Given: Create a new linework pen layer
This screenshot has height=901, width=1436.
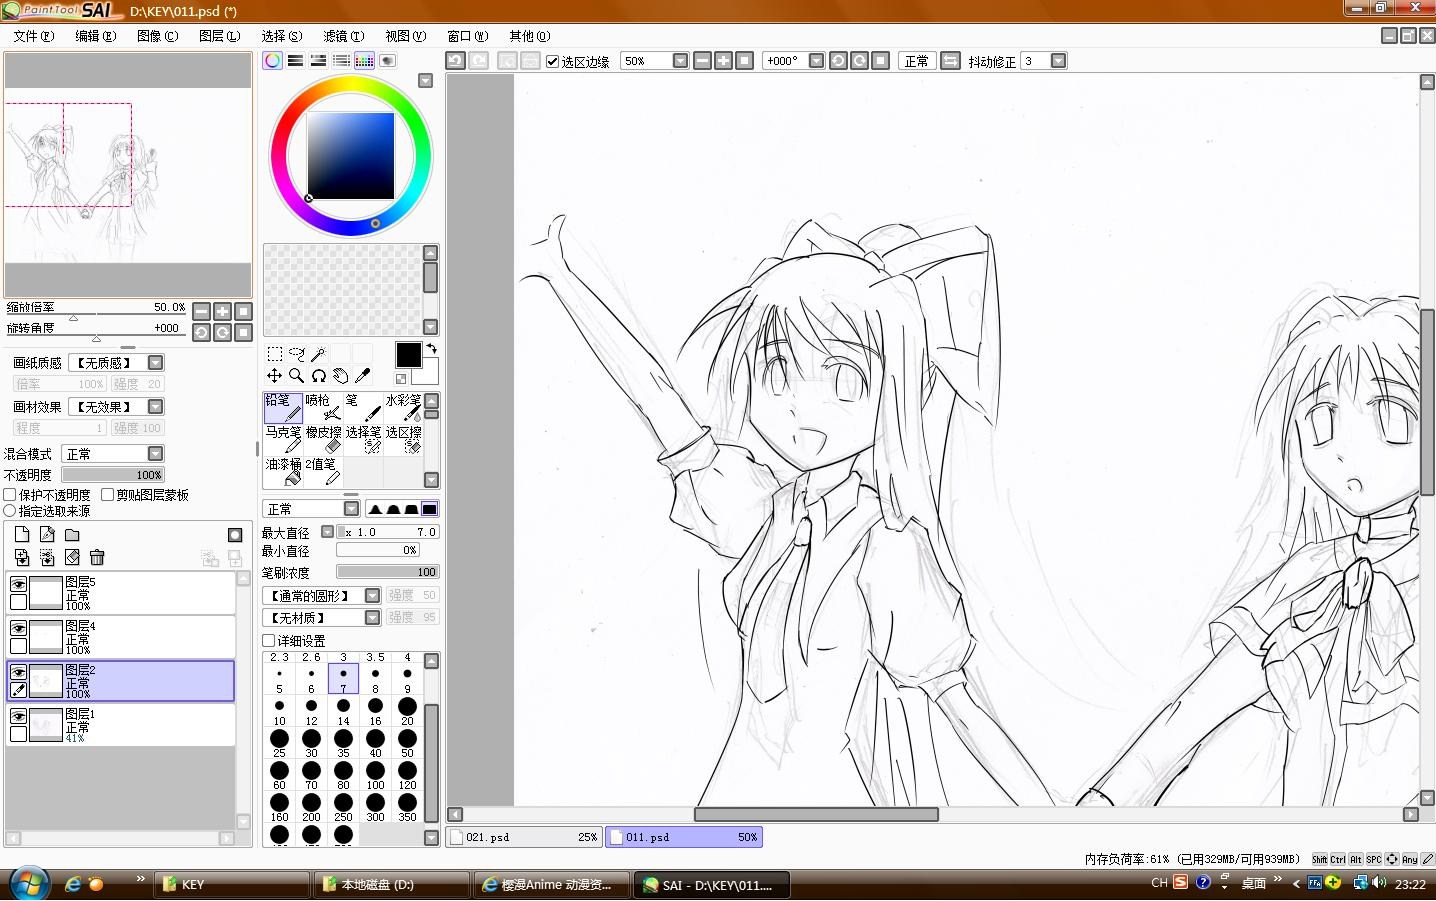Looking at the screenshot, I should [47, 535].
